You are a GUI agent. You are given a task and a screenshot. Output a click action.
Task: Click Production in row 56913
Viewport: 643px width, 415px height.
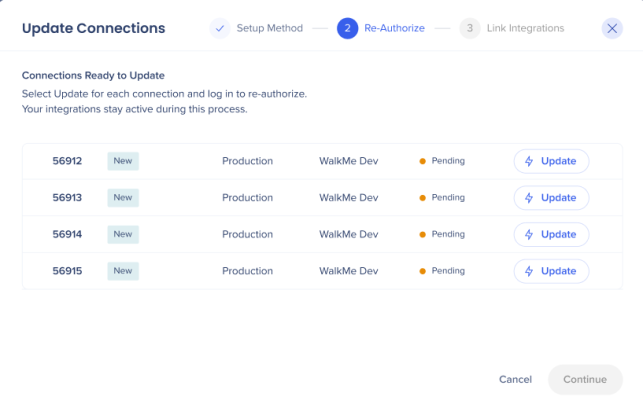[x=247, y=198]
